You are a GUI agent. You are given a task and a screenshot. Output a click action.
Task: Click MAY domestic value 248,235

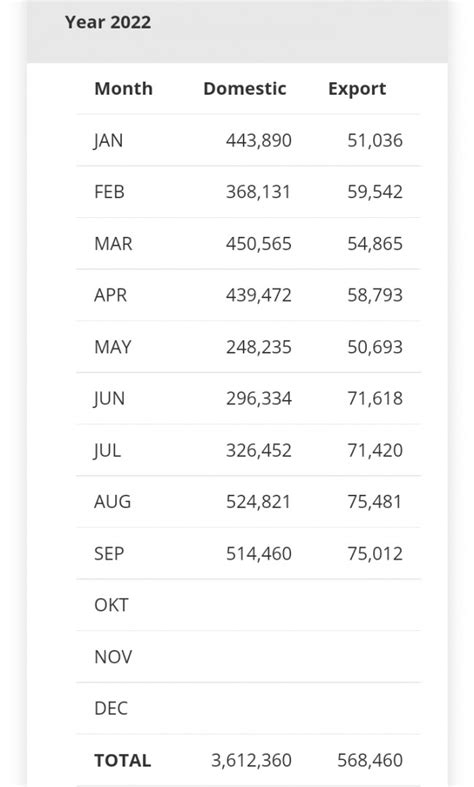coord(259,347)
